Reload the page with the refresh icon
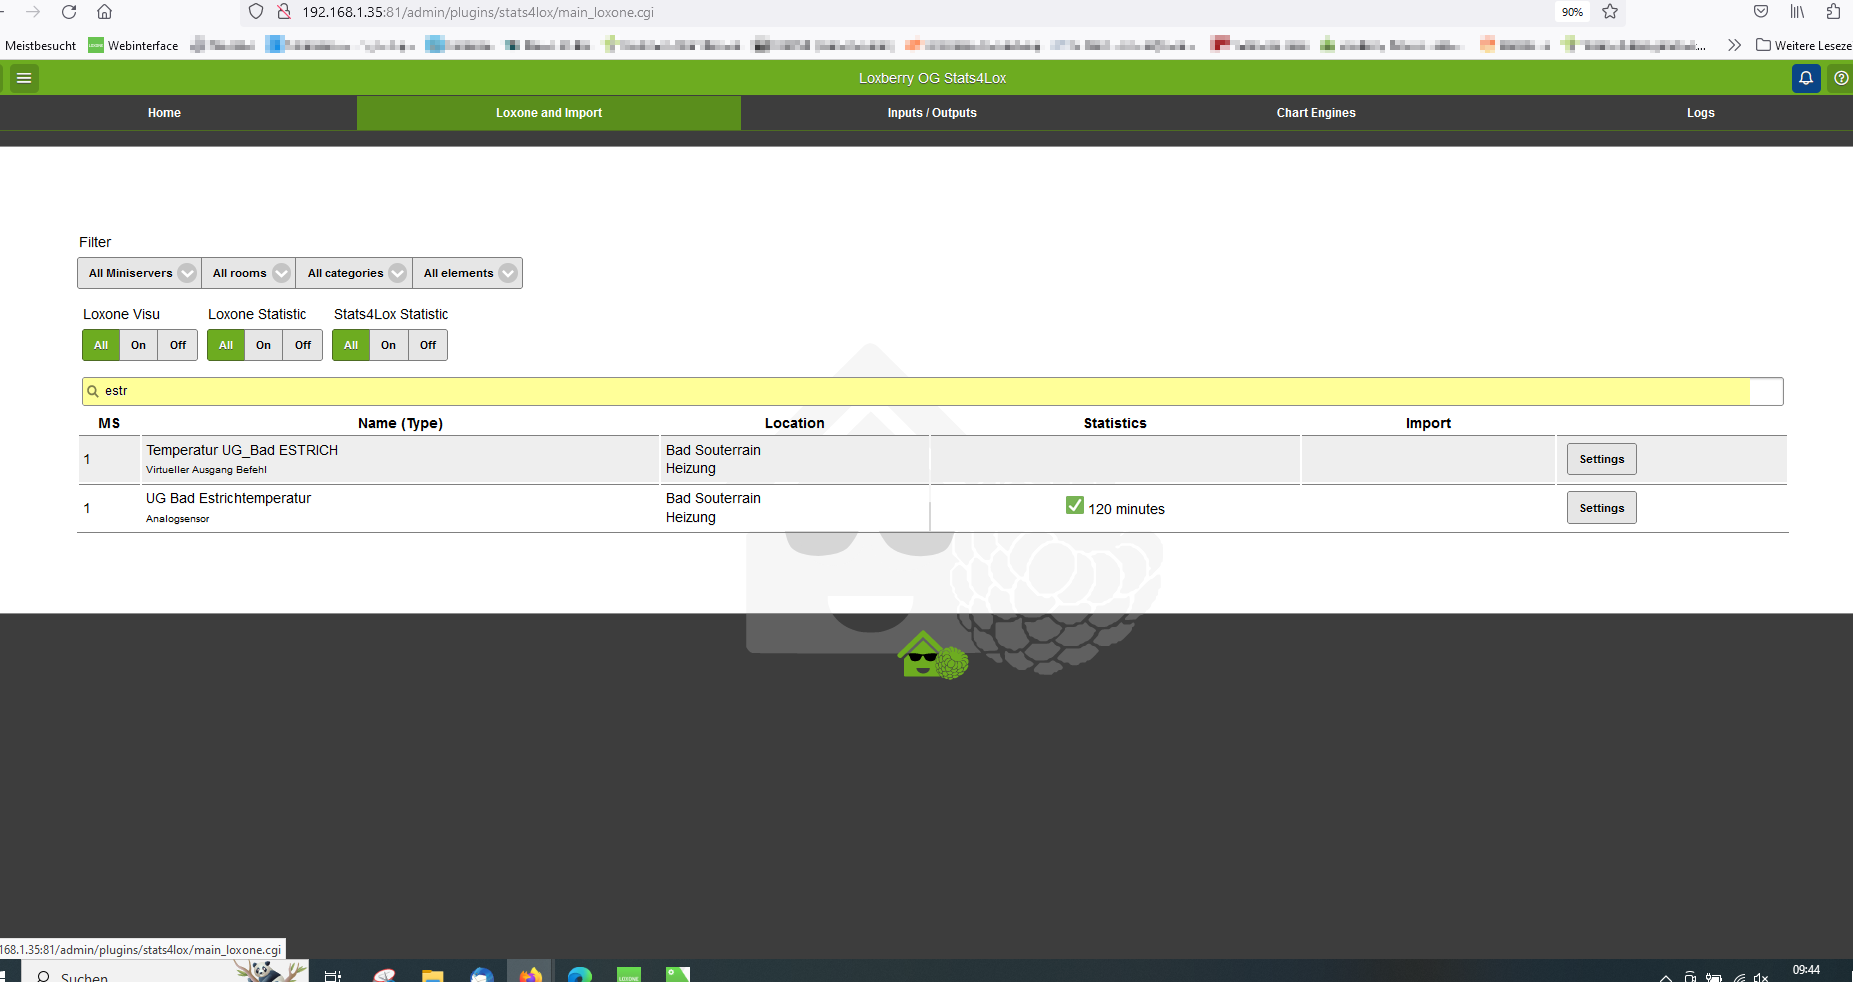The image size is (1853, 982). tap(69, 12)
